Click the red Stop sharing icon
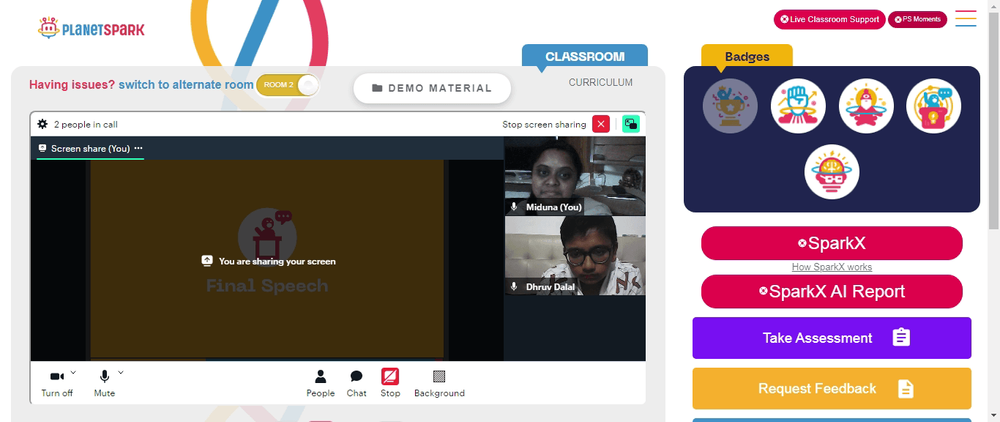The width and height of the screenshot is (1000, 422). coord(390,377)
